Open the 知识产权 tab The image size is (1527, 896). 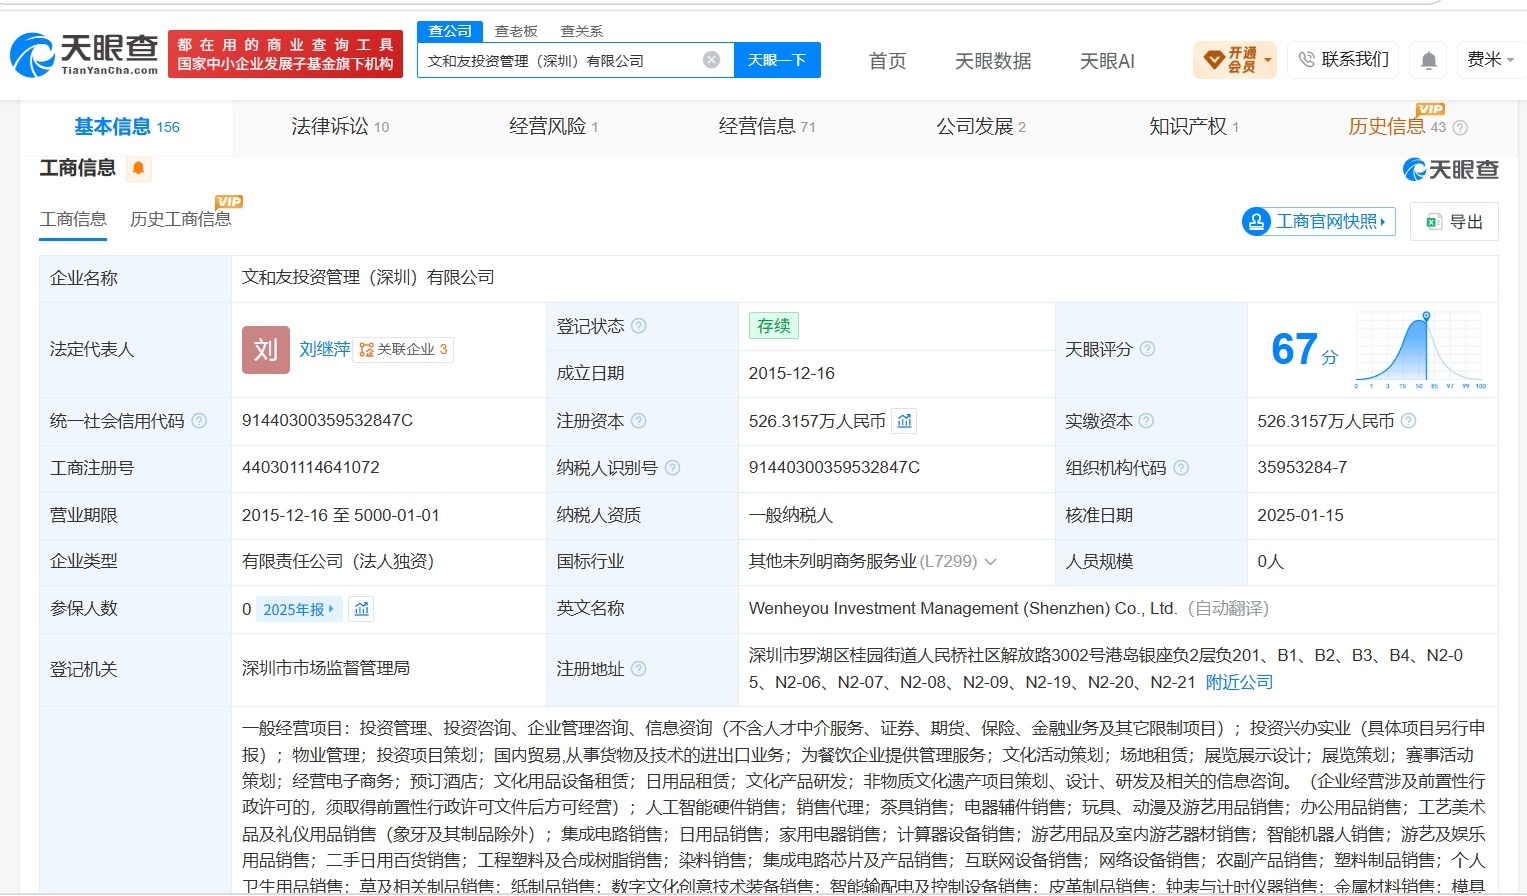click(x=1194, y=127)
